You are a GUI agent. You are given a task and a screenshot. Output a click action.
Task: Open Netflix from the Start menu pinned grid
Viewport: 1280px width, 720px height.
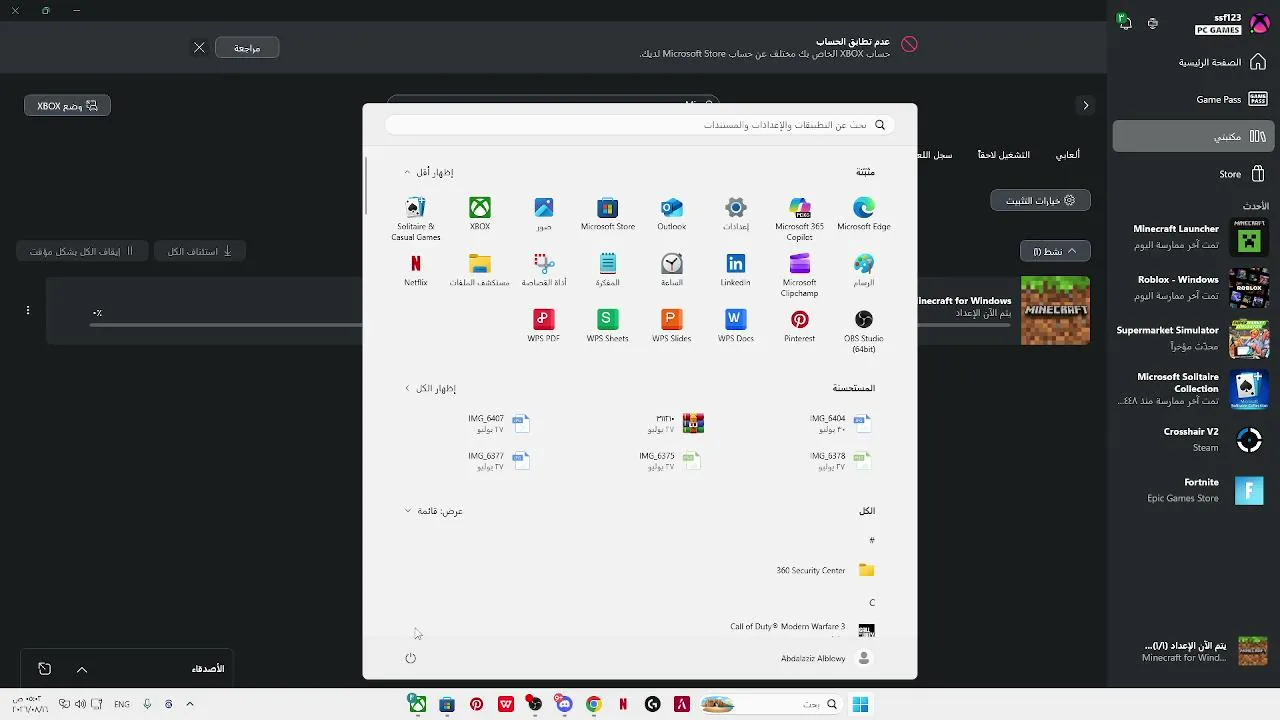click(x=416, y=270)
